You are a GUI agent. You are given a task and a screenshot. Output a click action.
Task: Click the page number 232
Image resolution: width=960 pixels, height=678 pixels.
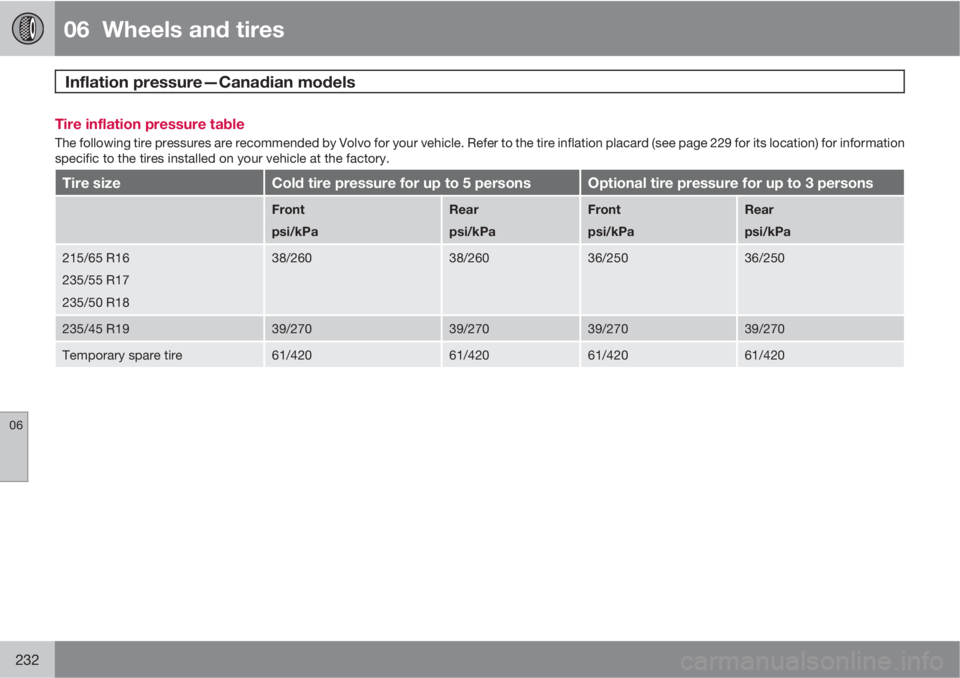tap(27, 660)
